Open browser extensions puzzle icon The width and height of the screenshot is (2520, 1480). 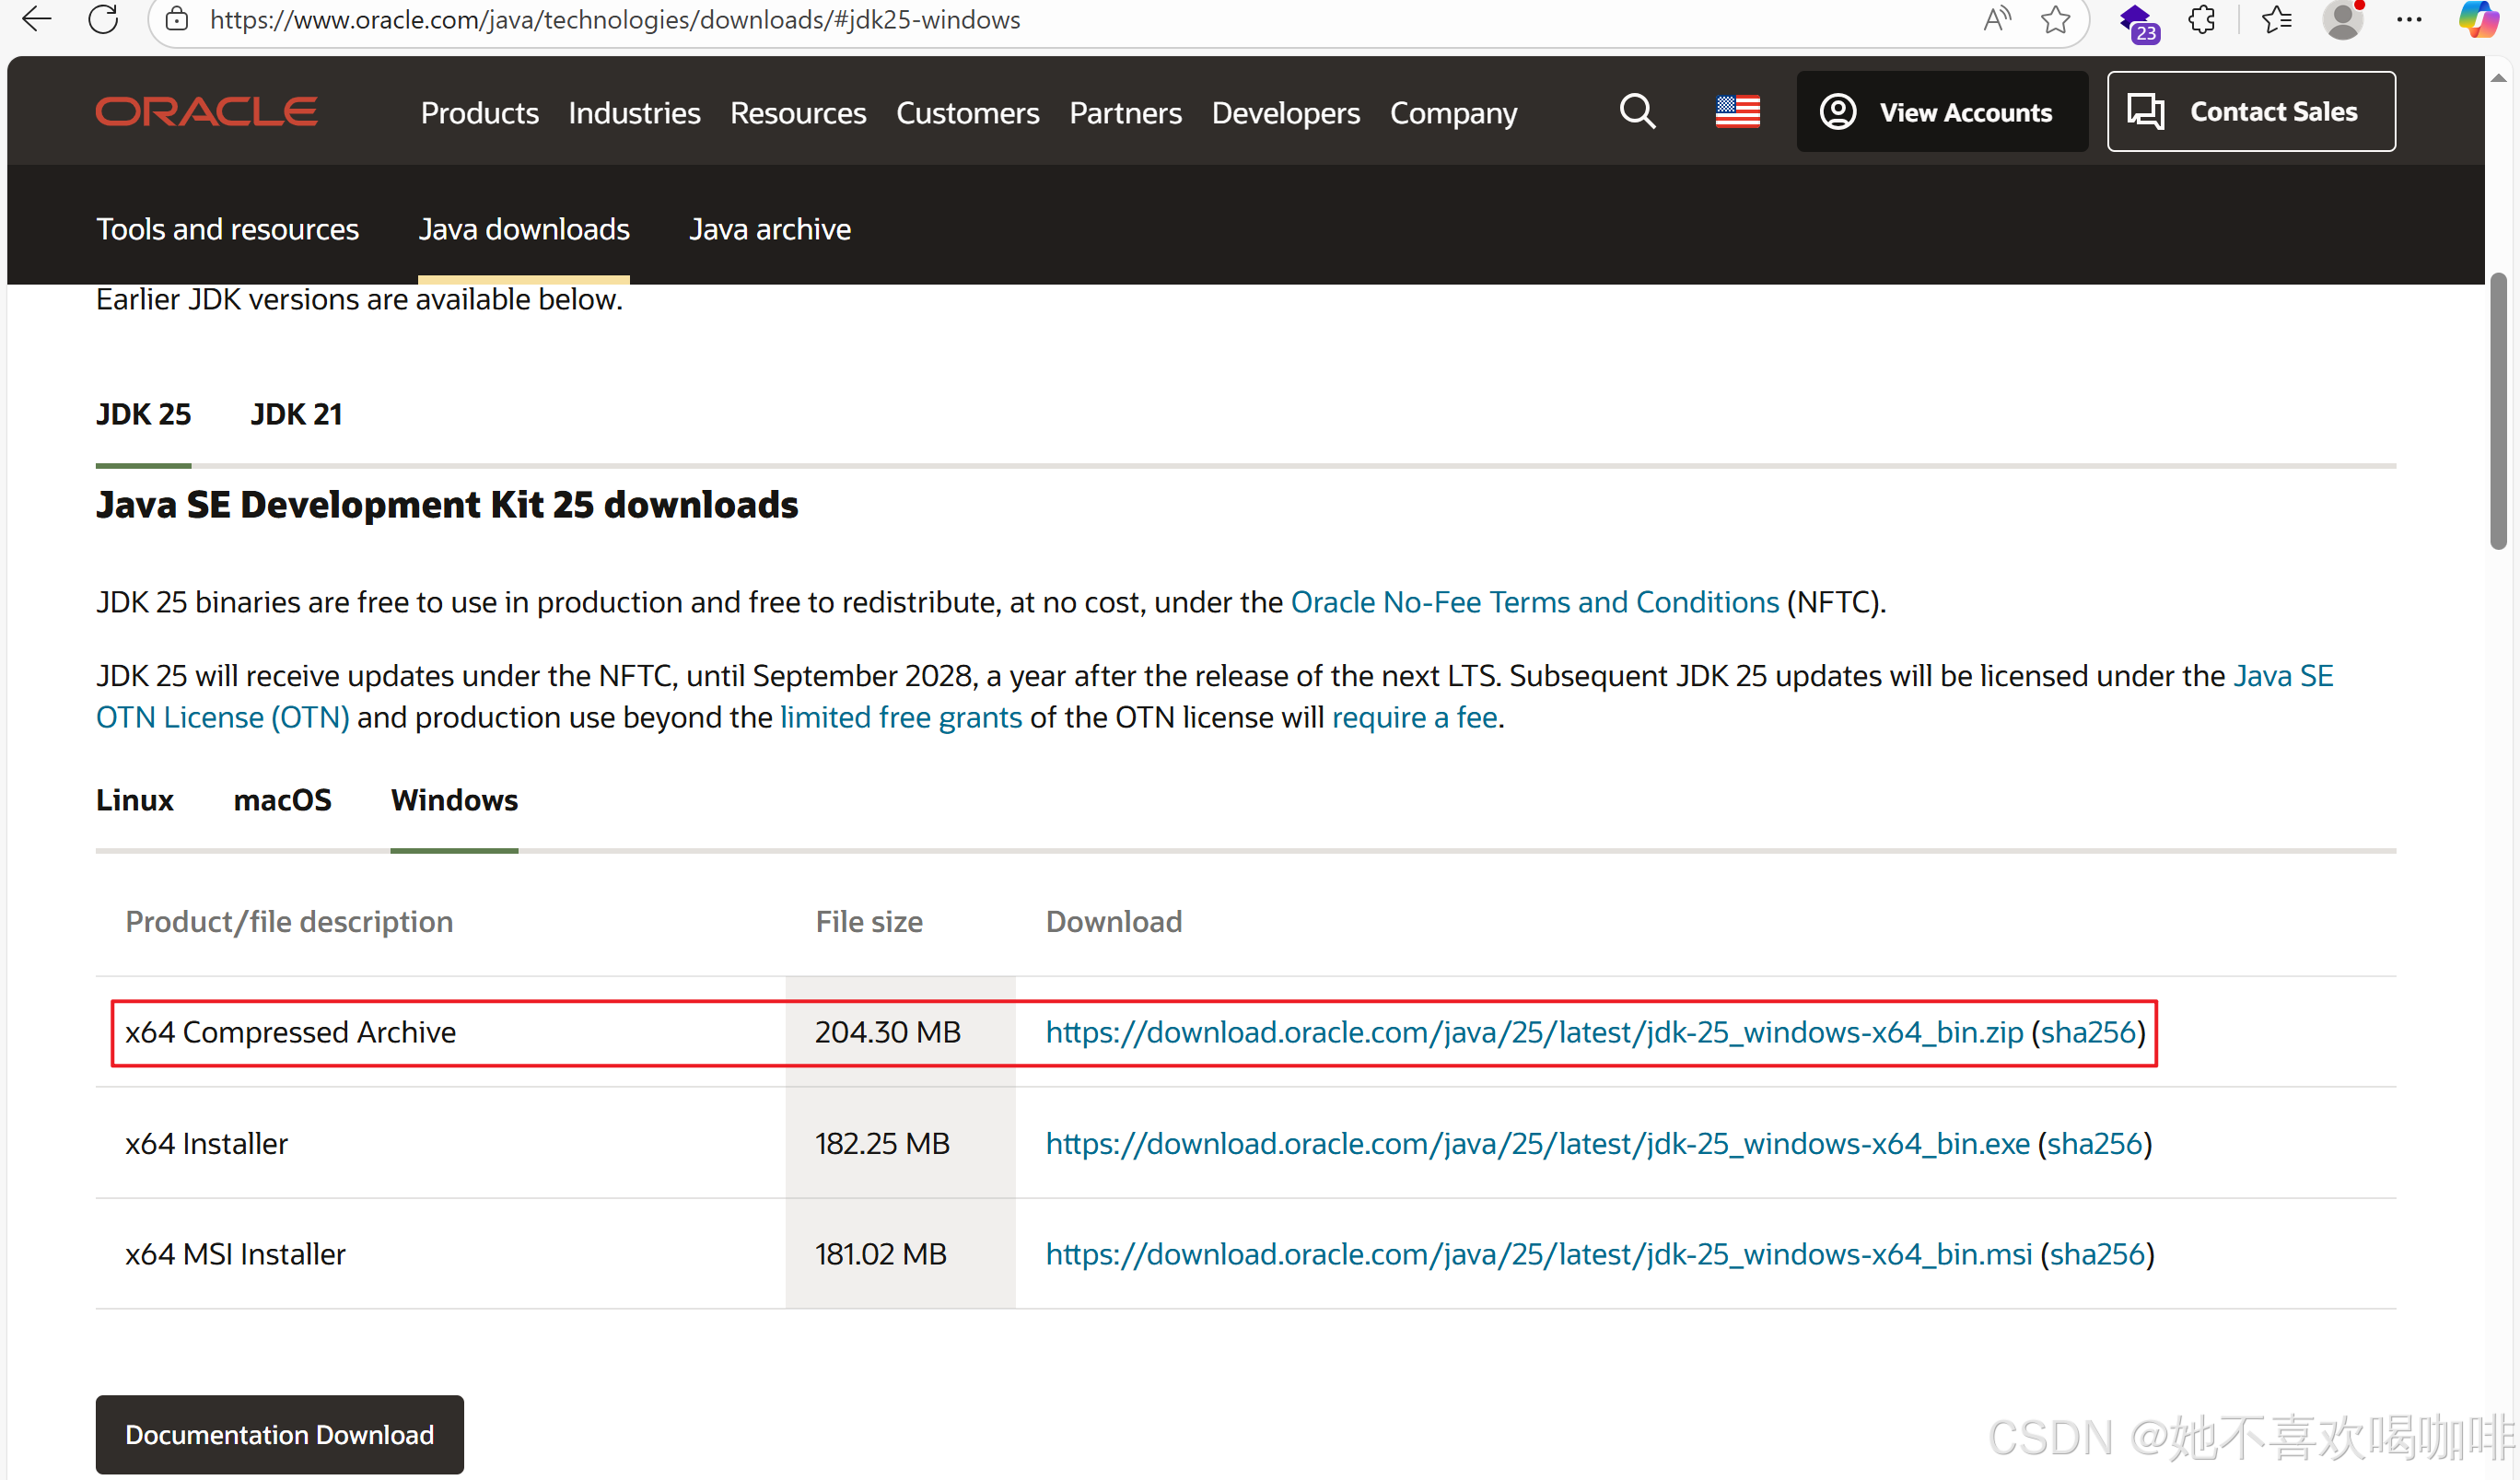click(x=2201, y=19)
